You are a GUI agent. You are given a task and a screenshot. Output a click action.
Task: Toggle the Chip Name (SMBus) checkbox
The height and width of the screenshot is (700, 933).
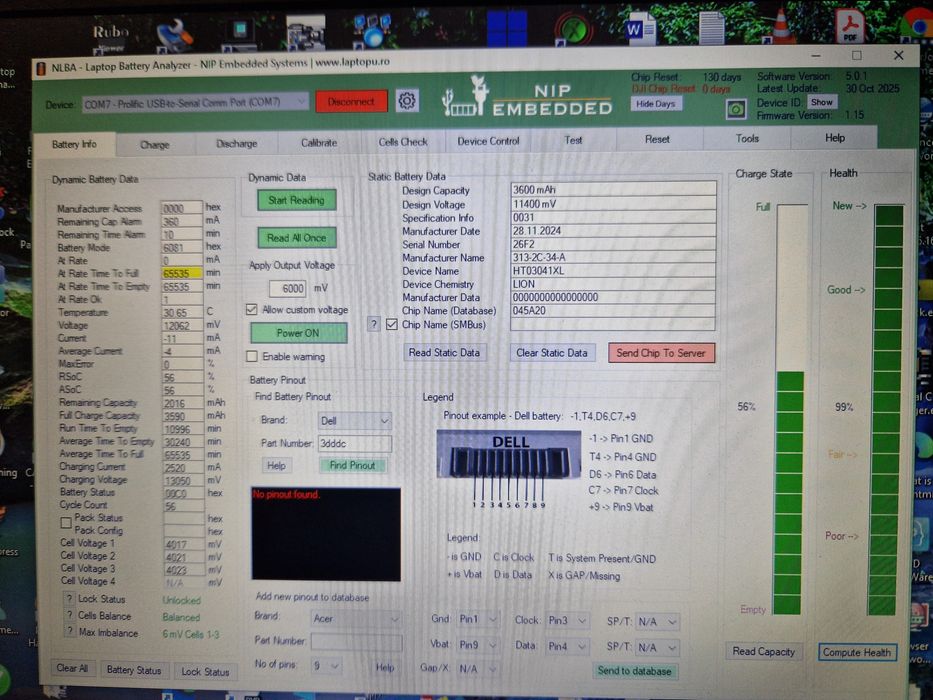[392, 324]
